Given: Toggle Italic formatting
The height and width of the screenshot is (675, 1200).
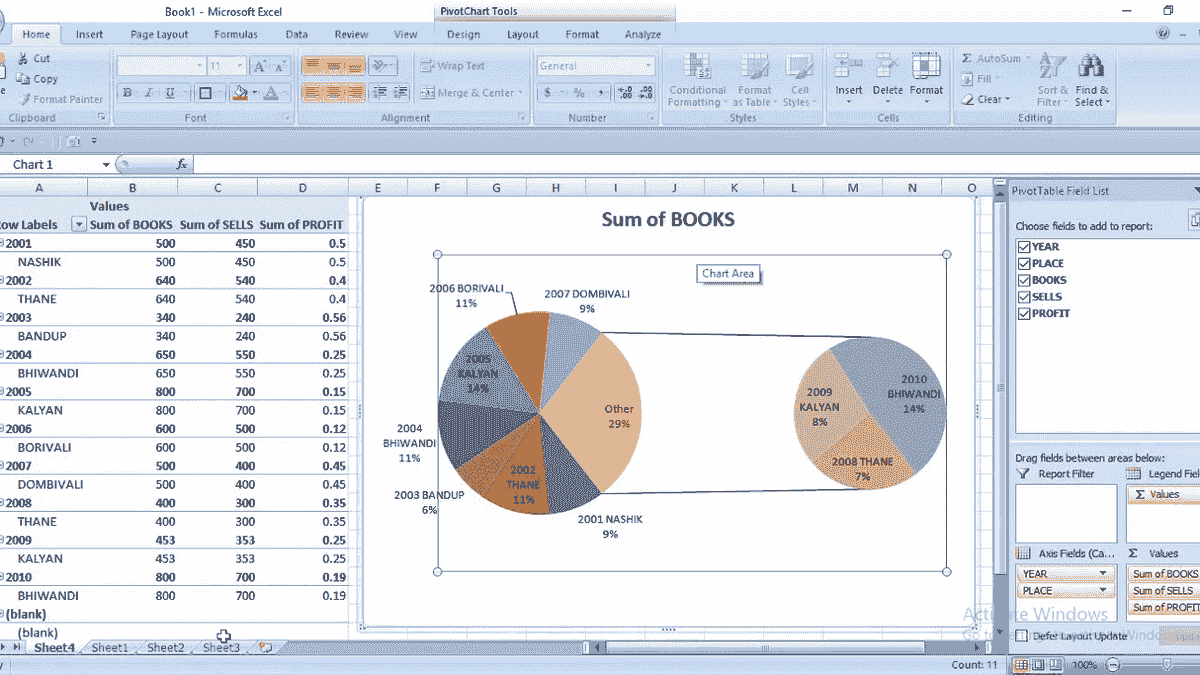Looking at the screenshot, I should click(x=149, y=93).
